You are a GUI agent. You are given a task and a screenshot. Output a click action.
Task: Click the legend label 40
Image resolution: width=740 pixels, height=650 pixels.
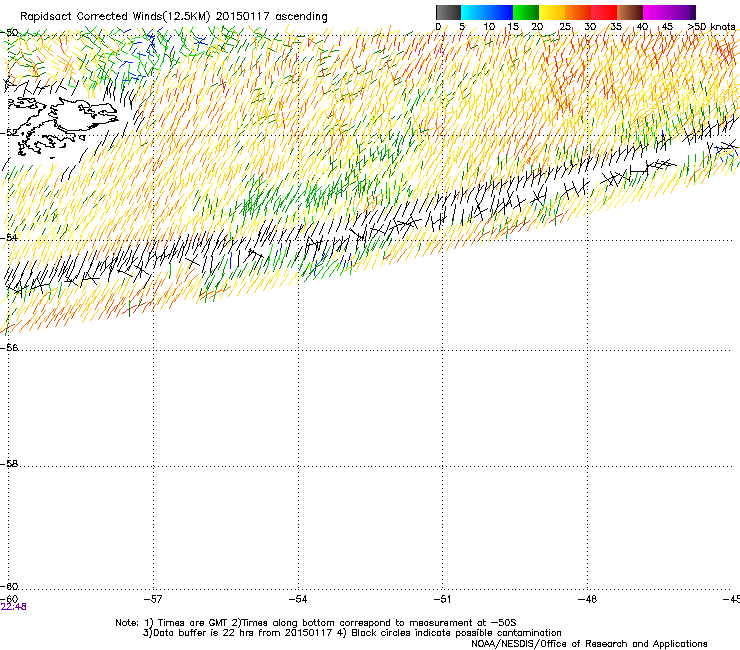click(642, 27)
